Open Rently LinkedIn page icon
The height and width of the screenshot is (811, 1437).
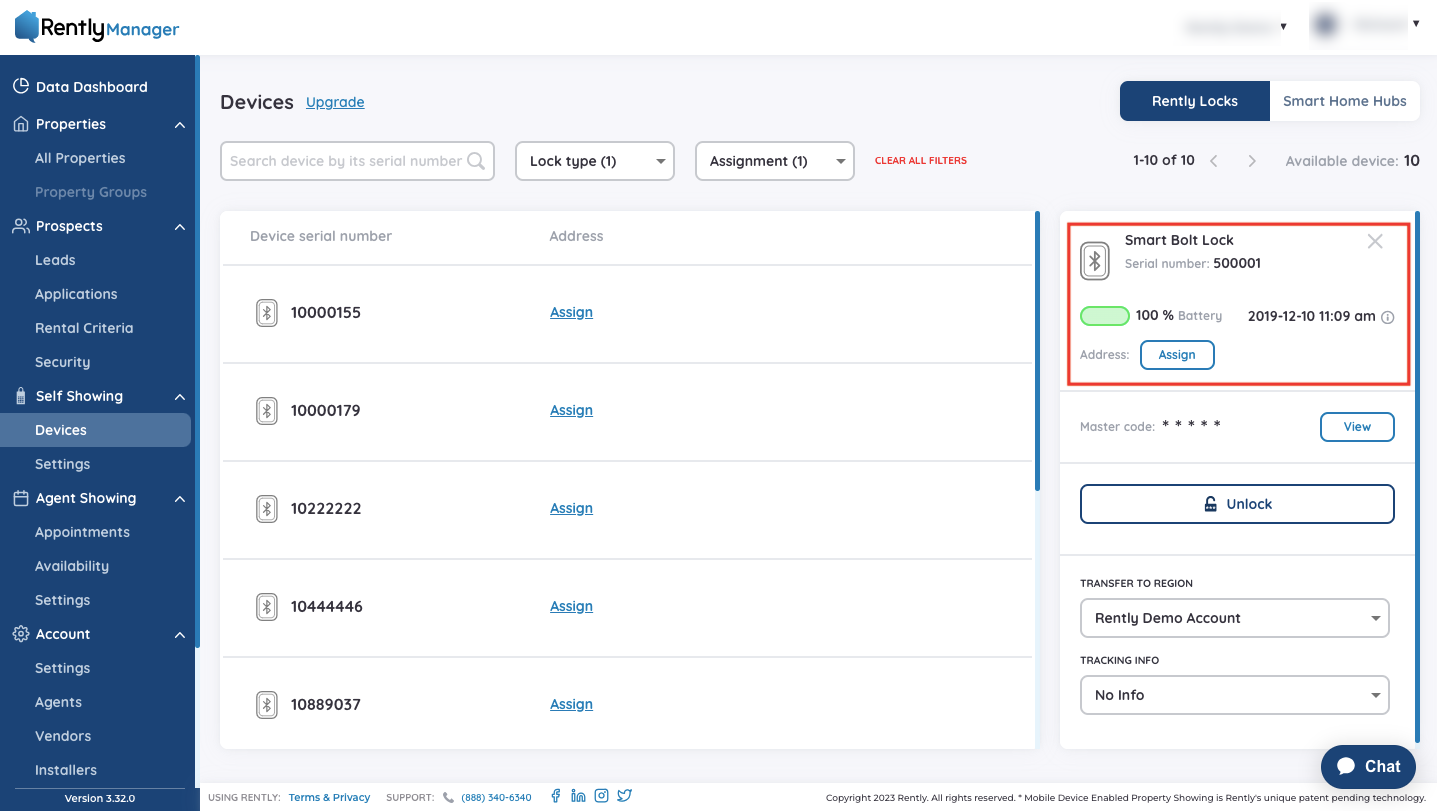578,796
